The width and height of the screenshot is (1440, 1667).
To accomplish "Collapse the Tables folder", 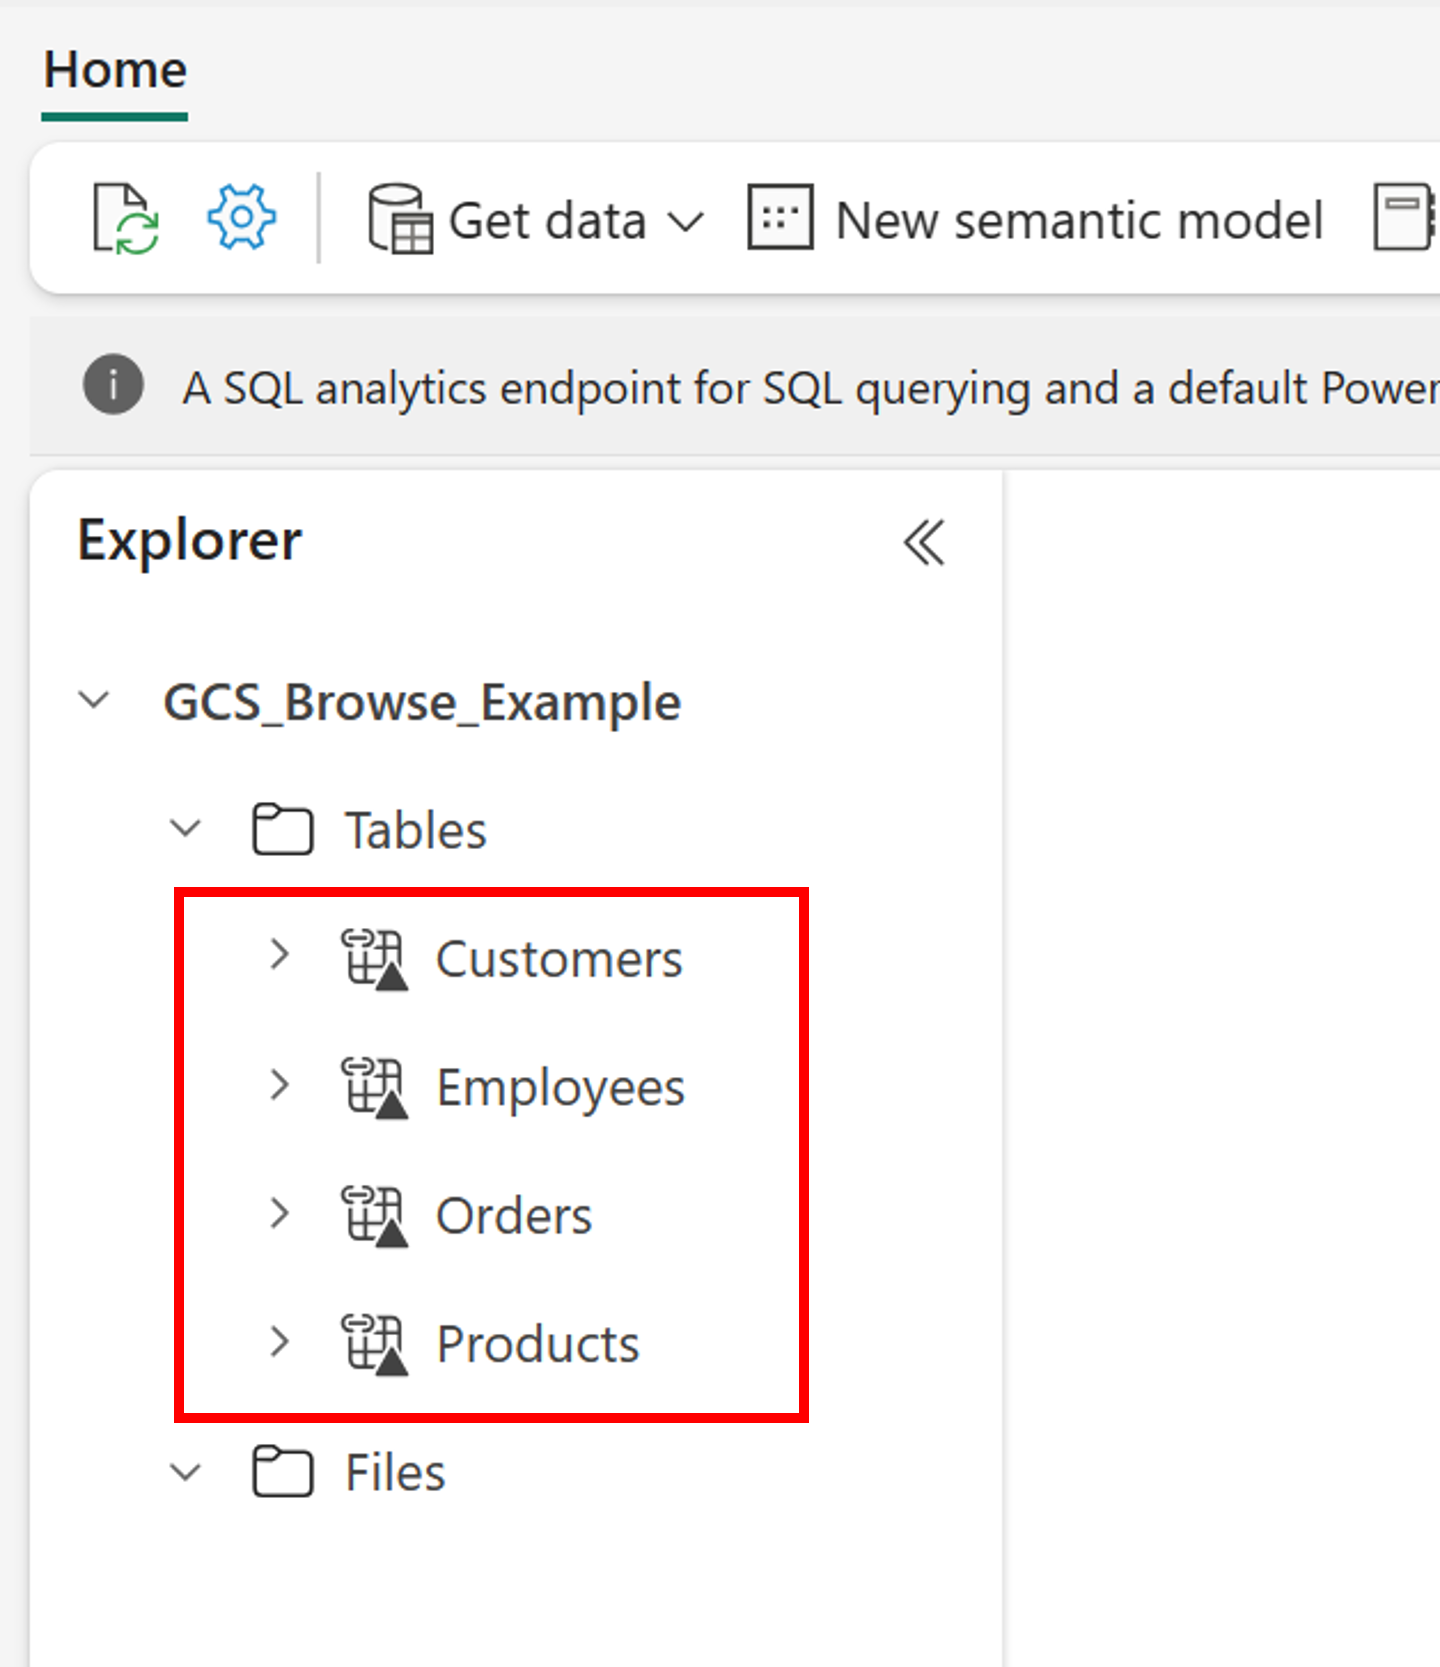I will 186,829.
